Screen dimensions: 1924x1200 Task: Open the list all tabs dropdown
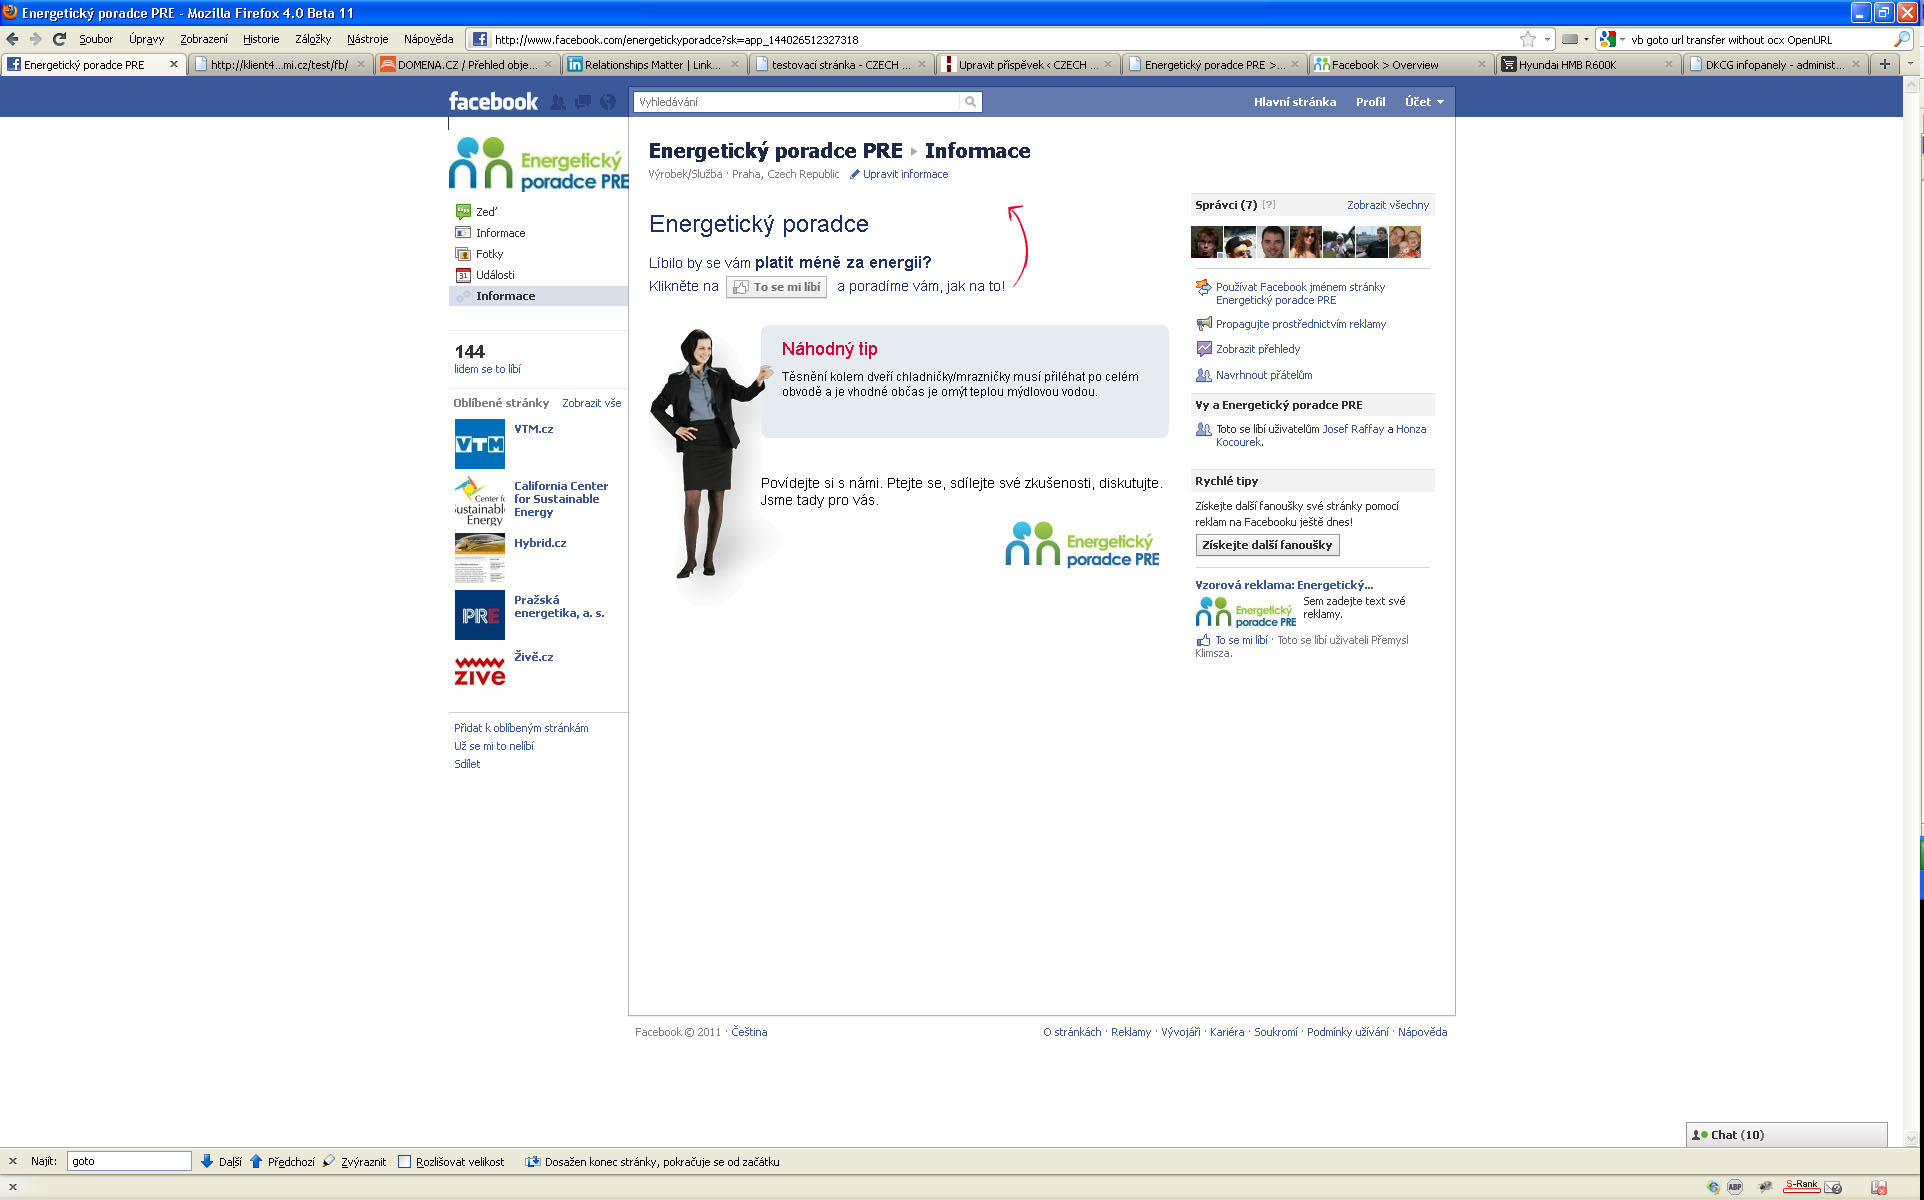point(1910,64)
